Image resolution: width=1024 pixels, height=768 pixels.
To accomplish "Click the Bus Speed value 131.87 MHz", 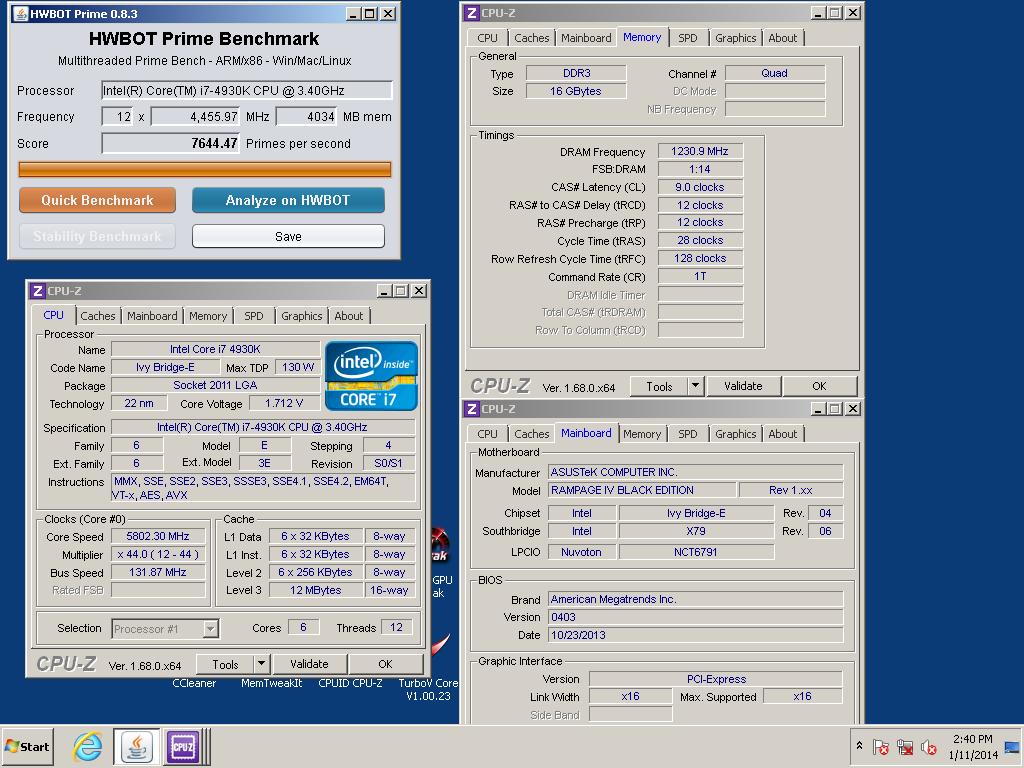I will [157, 572].
